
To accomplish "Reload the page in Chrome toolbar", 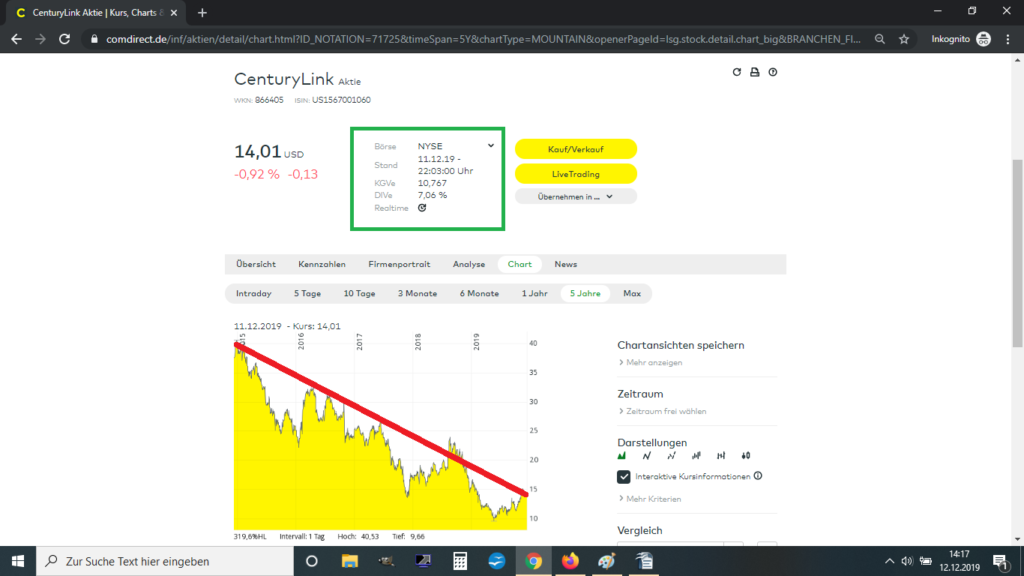I will [x=64, y=39].
